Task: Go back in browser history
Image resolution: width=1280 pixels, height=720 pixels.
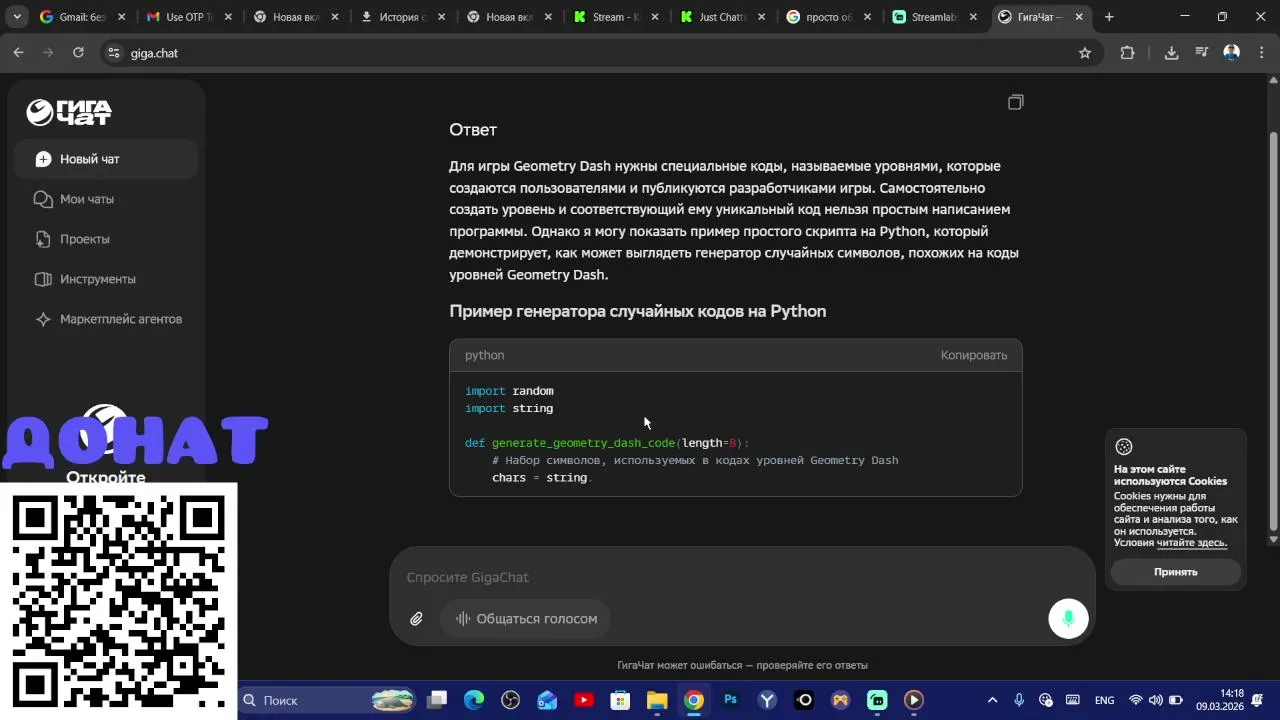Action: pos(18,53)
